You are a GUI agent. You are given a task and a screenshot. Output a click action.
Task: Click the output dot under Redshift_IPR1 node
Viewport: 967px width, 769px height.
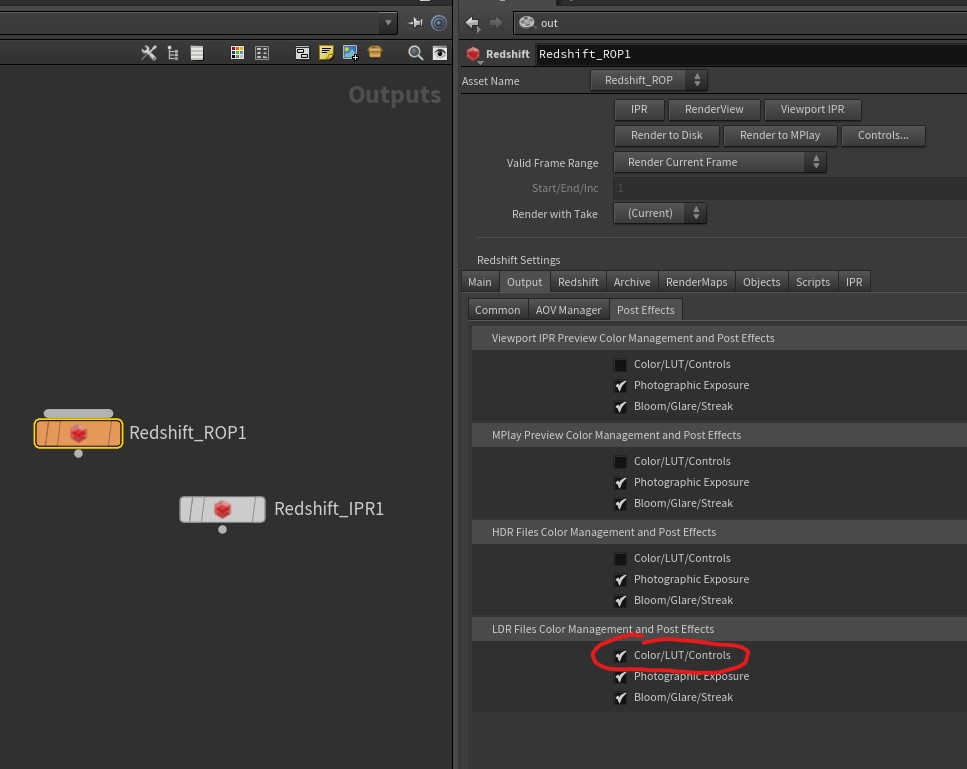pos(223,530)
